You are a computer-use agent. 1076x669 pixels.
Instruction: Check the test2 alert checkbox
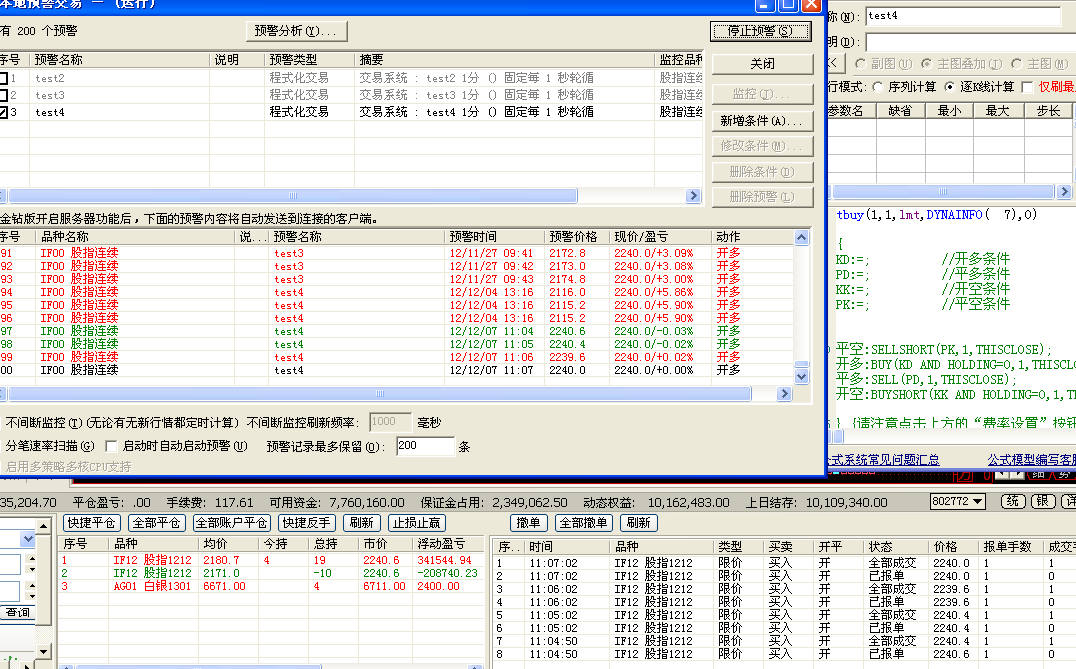click(x=3, y=78)
